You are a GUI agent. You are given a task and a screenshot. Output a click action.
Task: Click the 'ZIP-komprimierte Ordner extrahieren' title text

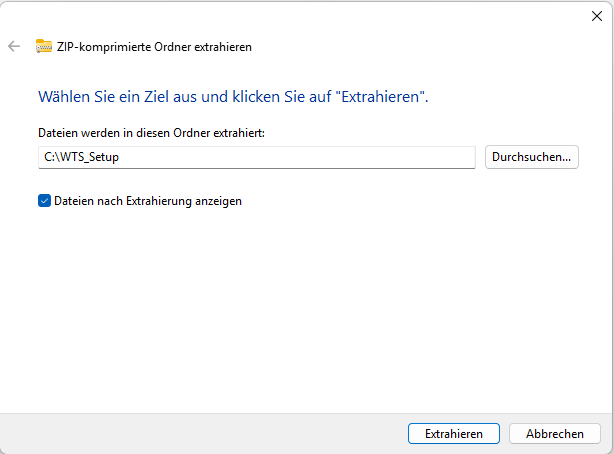point(154,46)
